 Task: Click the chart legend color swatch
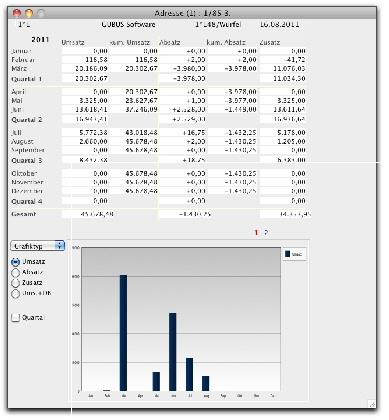[x=287, y=254]
